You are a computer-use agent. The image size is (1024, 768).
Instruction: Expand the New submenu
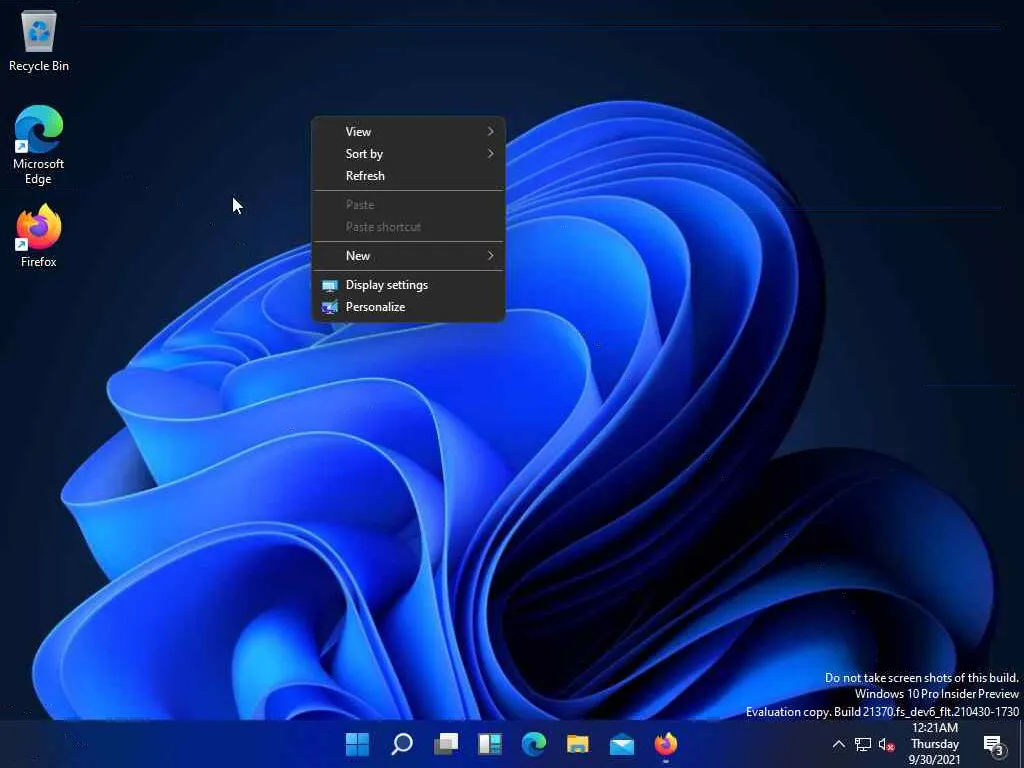[409, 255]
